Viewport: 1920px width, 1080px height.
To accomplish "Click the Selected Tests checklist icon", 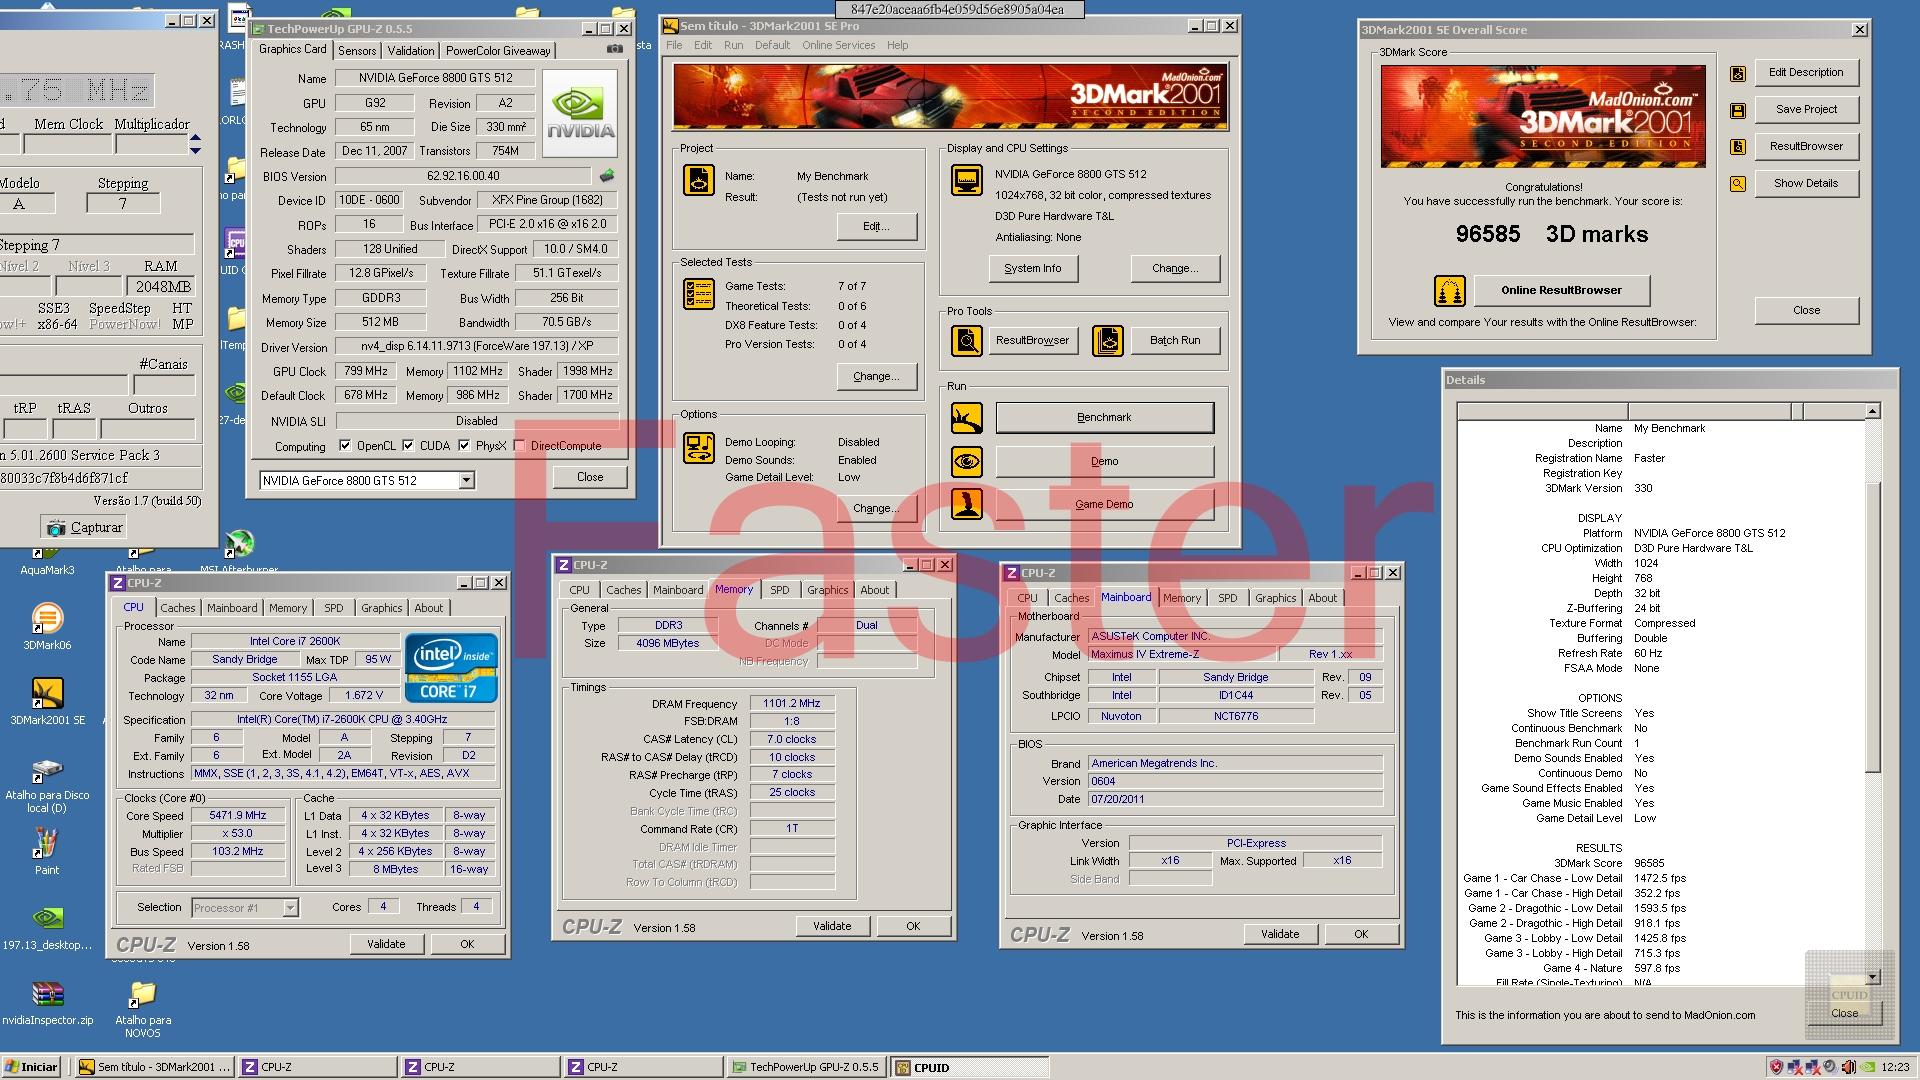I will [x=699, y=294].
